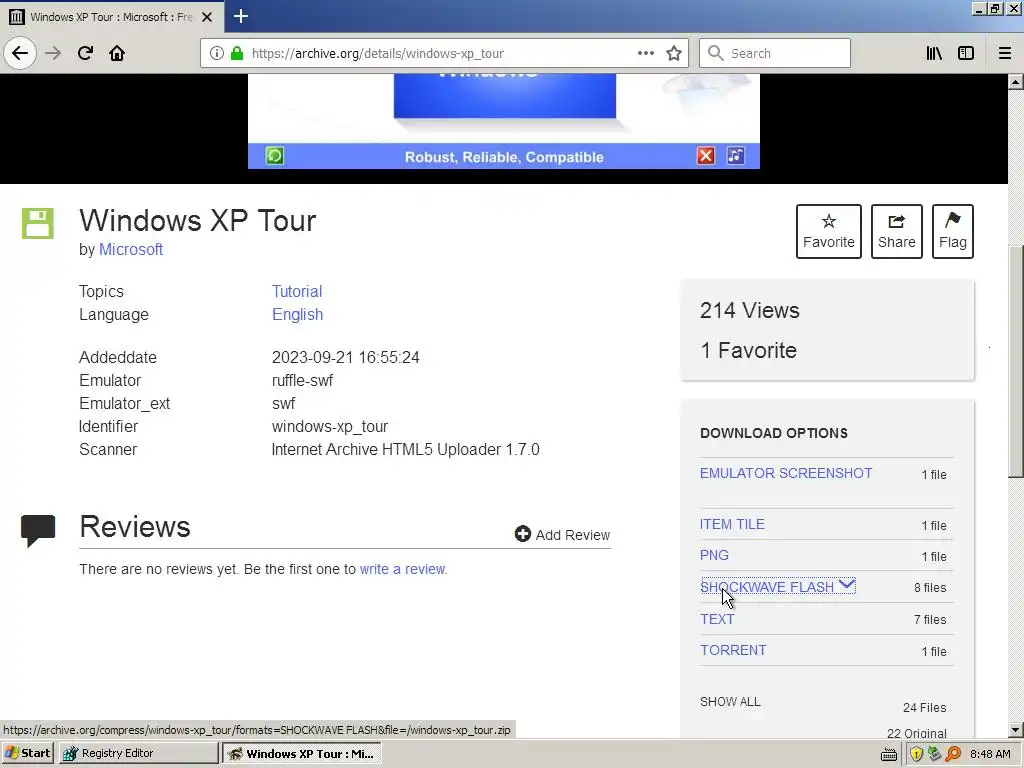The width and height of the screenshot is (1024, 768).
Task: Open the Microsoft creator link
Action: (131, 249)
